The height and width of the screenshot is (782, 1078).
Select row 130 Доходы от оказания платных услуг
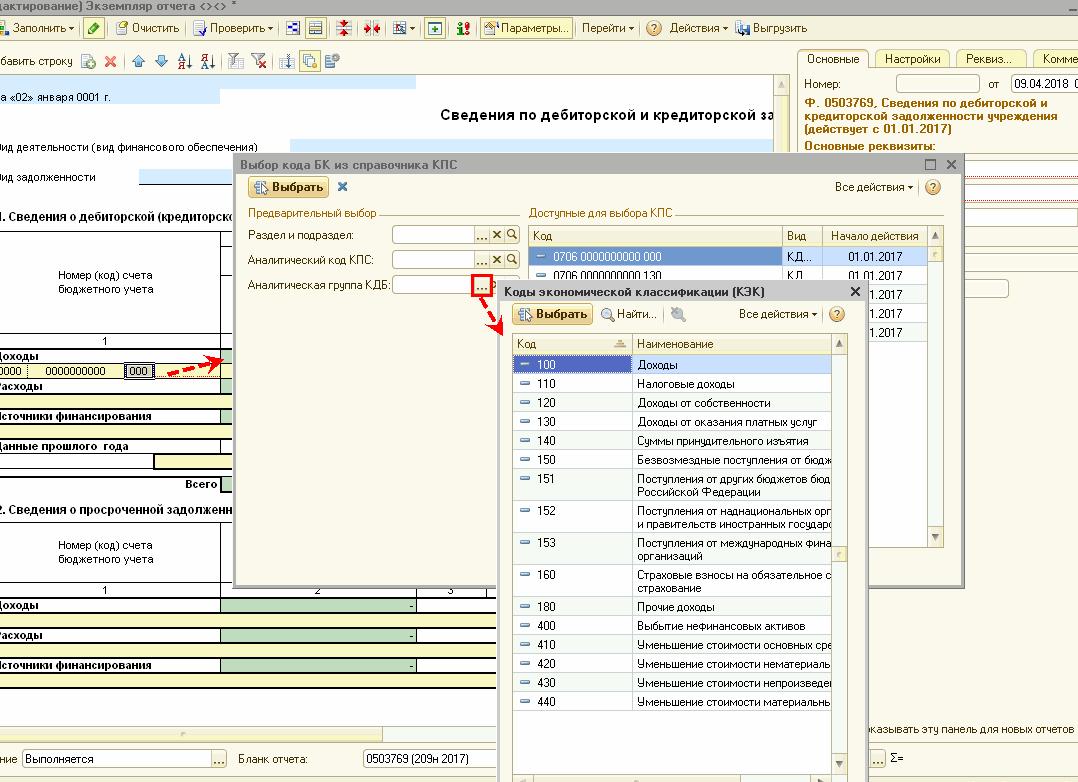tap(672, 422)
